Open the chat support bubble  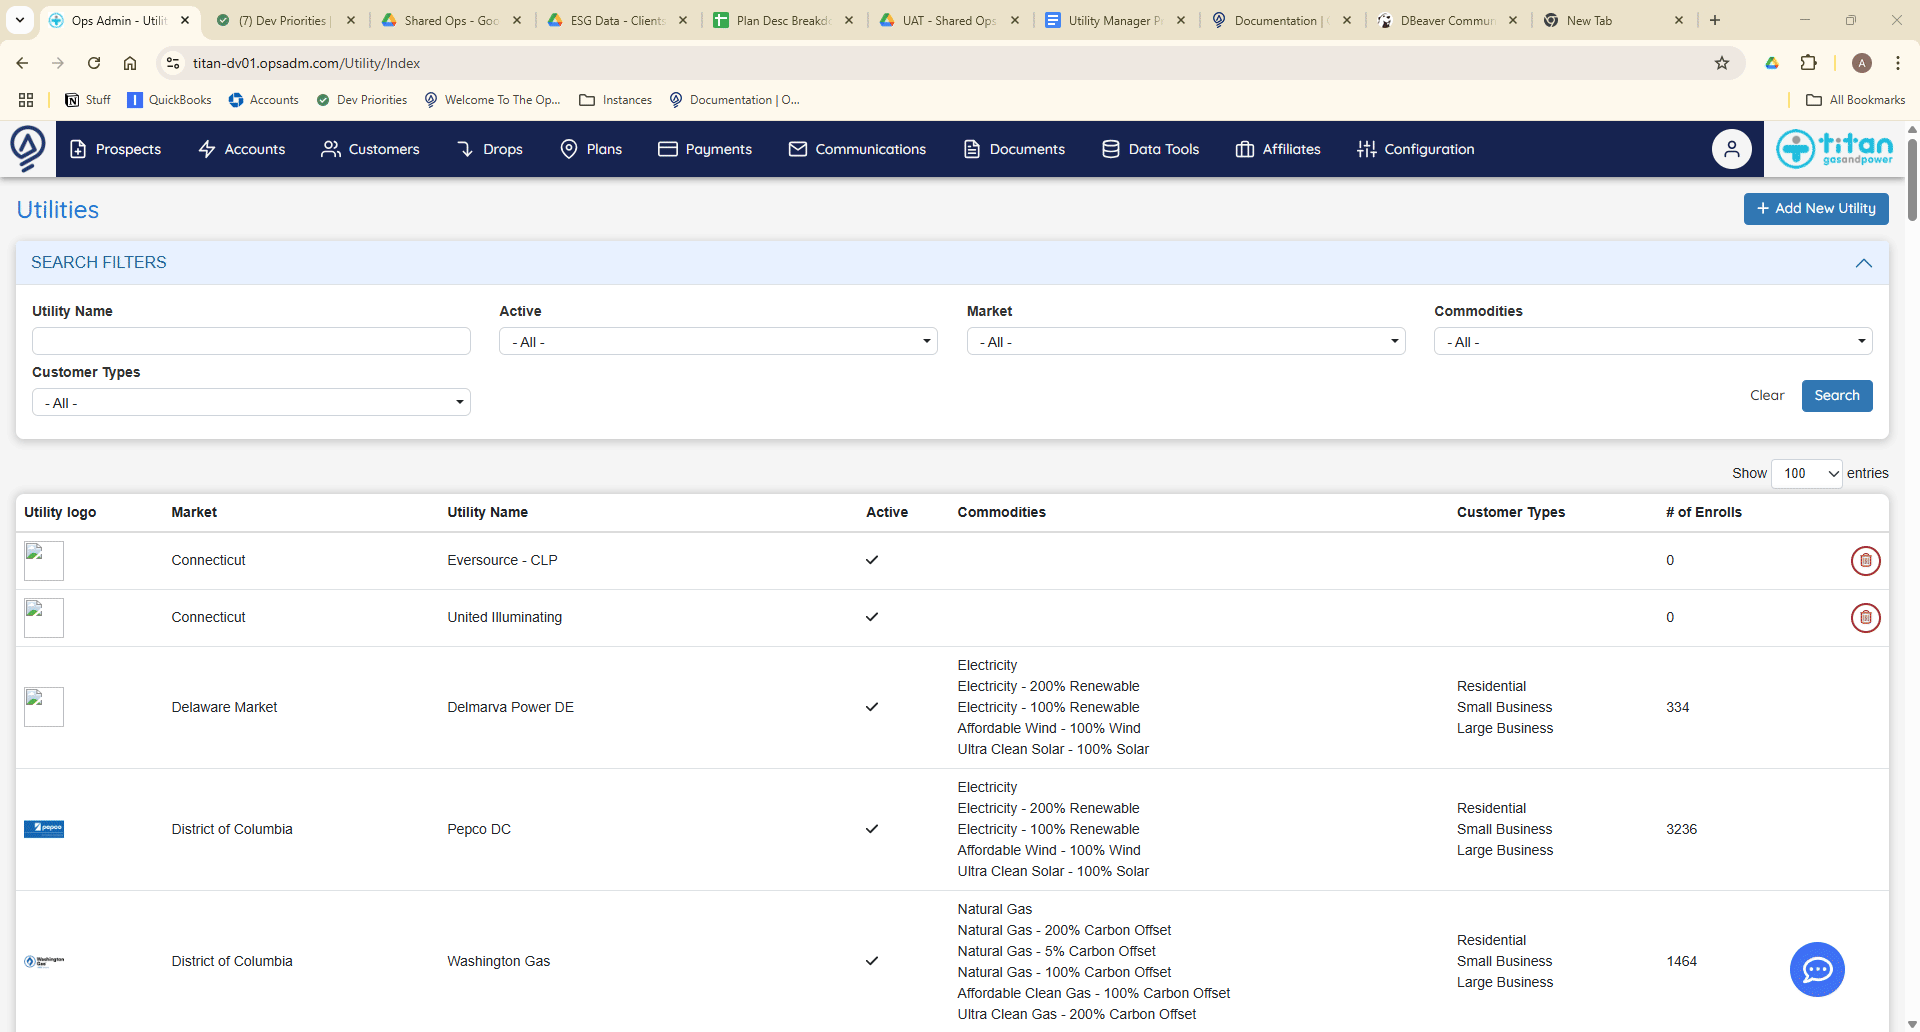1817,969
